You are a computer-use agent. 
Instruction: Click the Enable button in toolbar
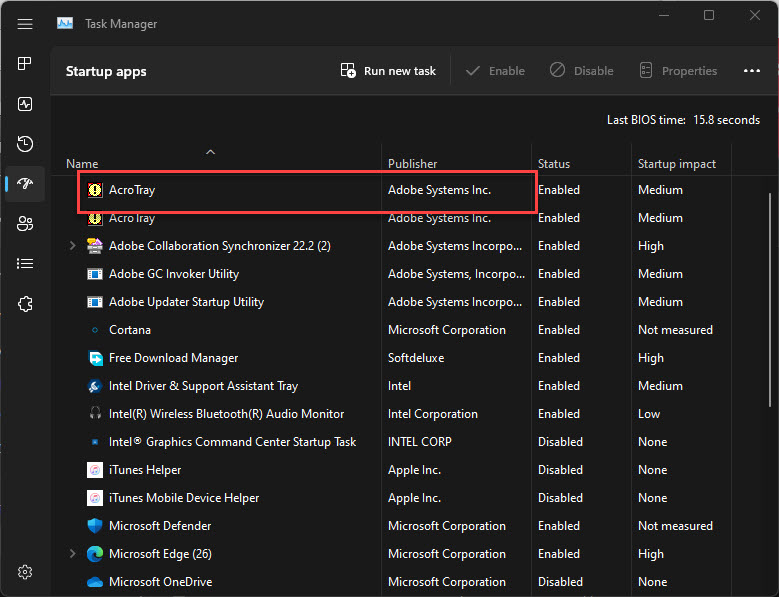point(495,71)
